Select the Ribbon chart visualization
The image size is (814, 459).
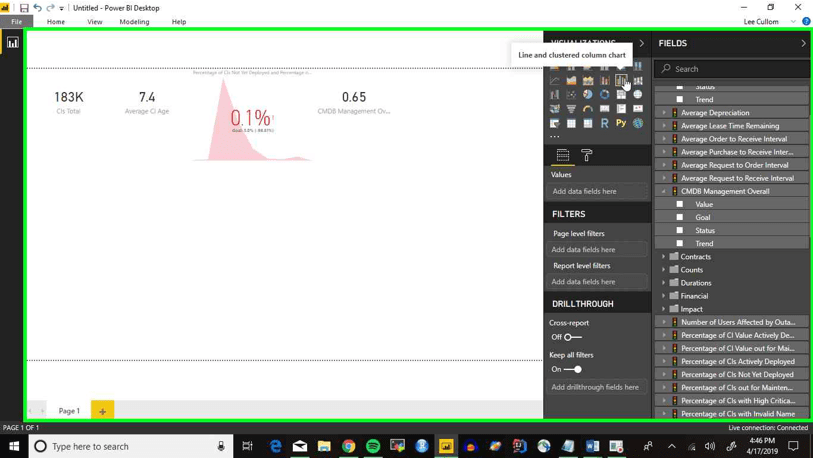pyautogui.click(x=638, y=80)
